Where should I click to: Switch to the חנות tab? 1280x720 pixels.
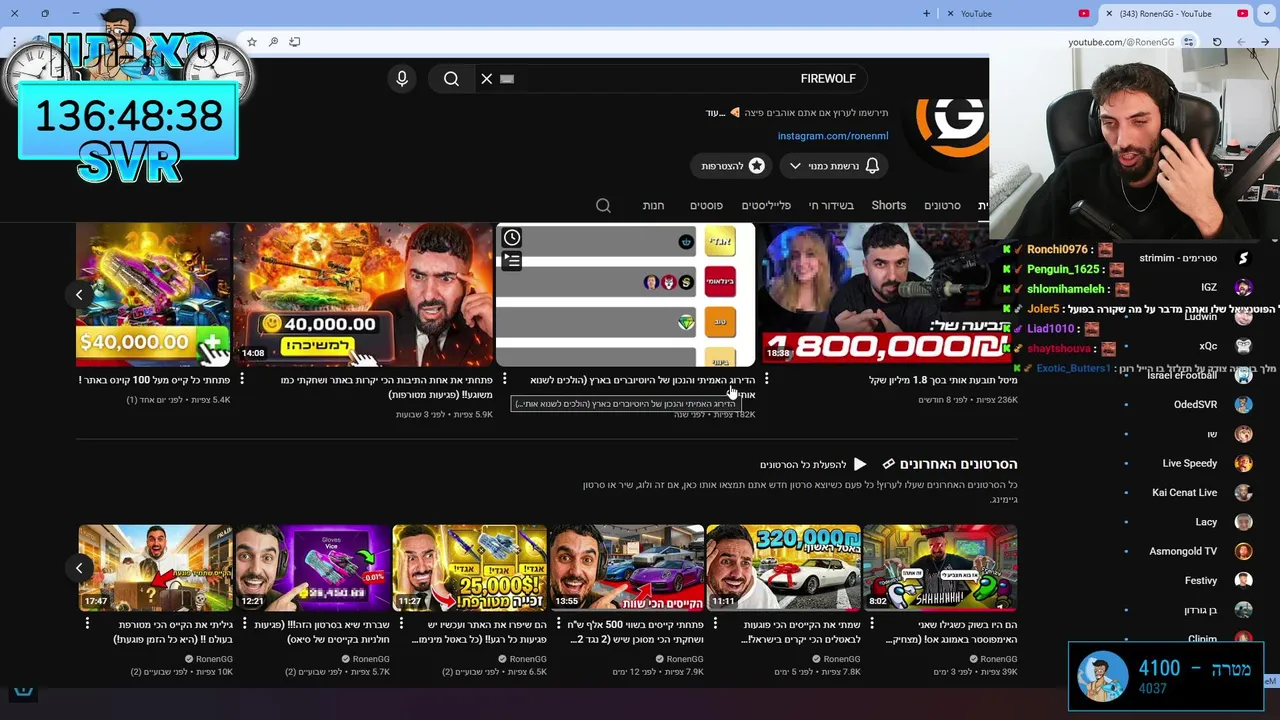pos(653,205)
